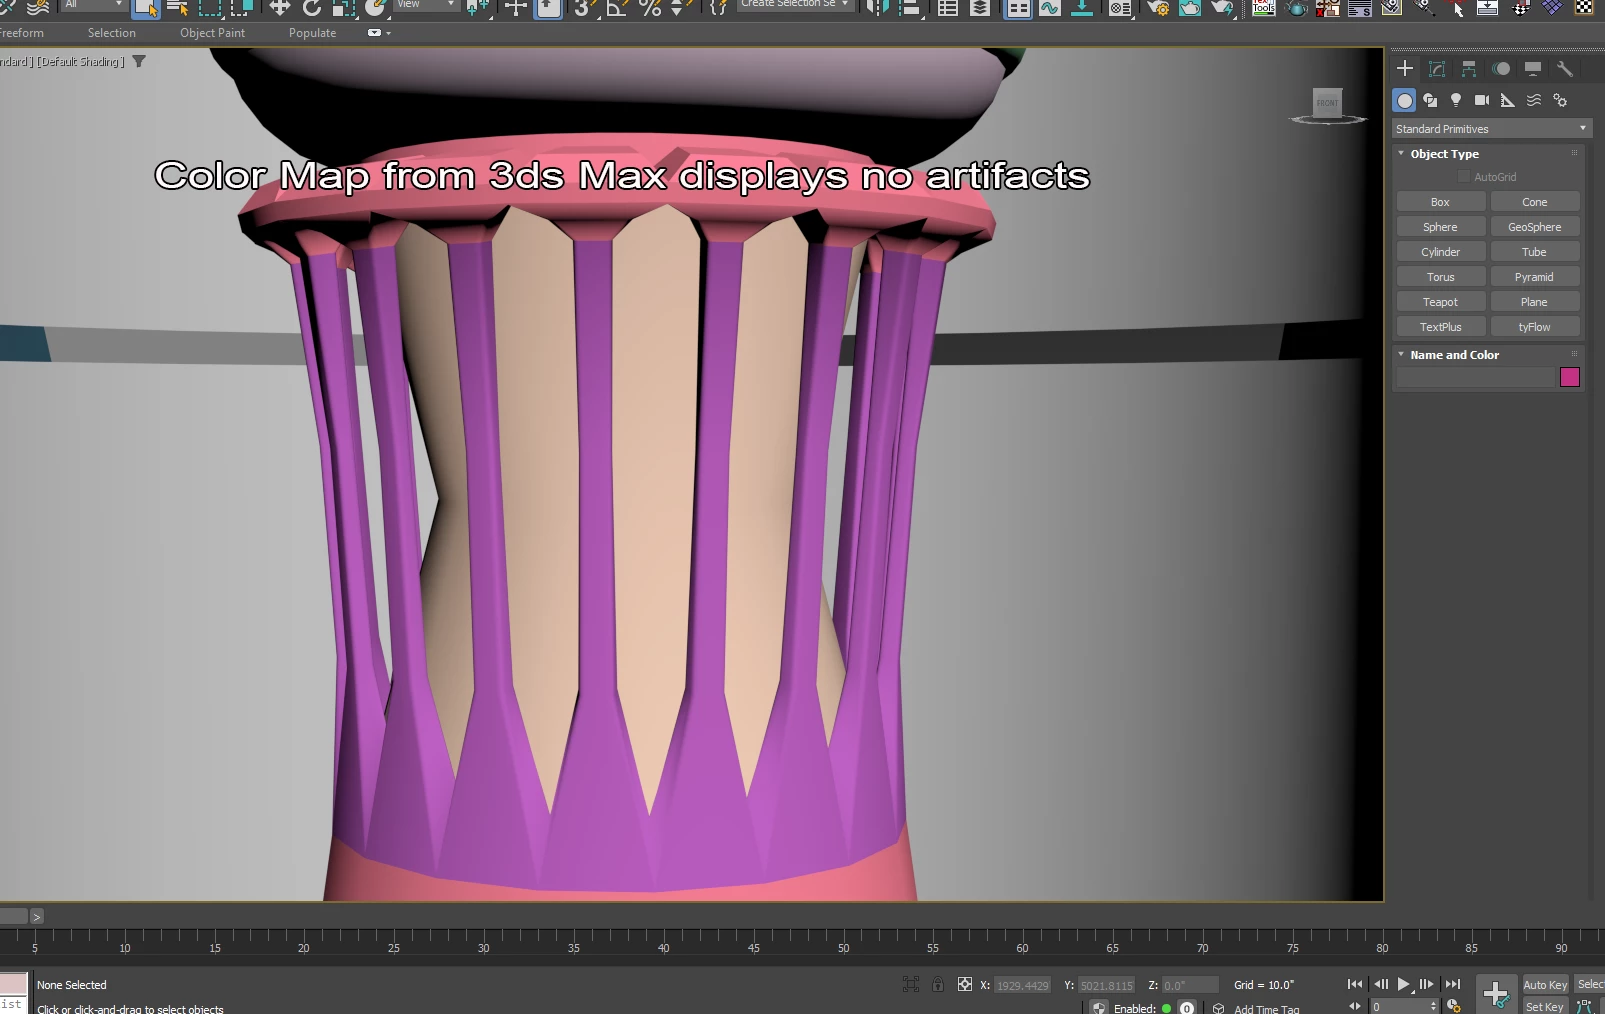Viewport: 1605px width, 1014px height.
Task: Choose the Rectangular Selection Region tool
Action: click(209, 8)
